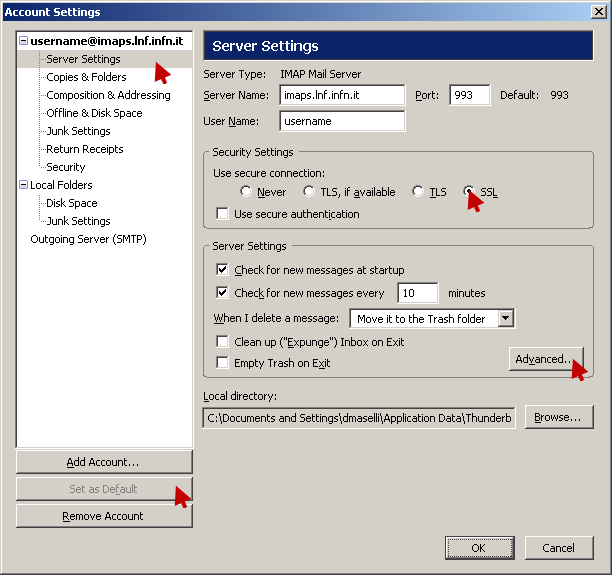
Task: Open account Junk Settings under Return Receipts above
Action: coord(78,131)
